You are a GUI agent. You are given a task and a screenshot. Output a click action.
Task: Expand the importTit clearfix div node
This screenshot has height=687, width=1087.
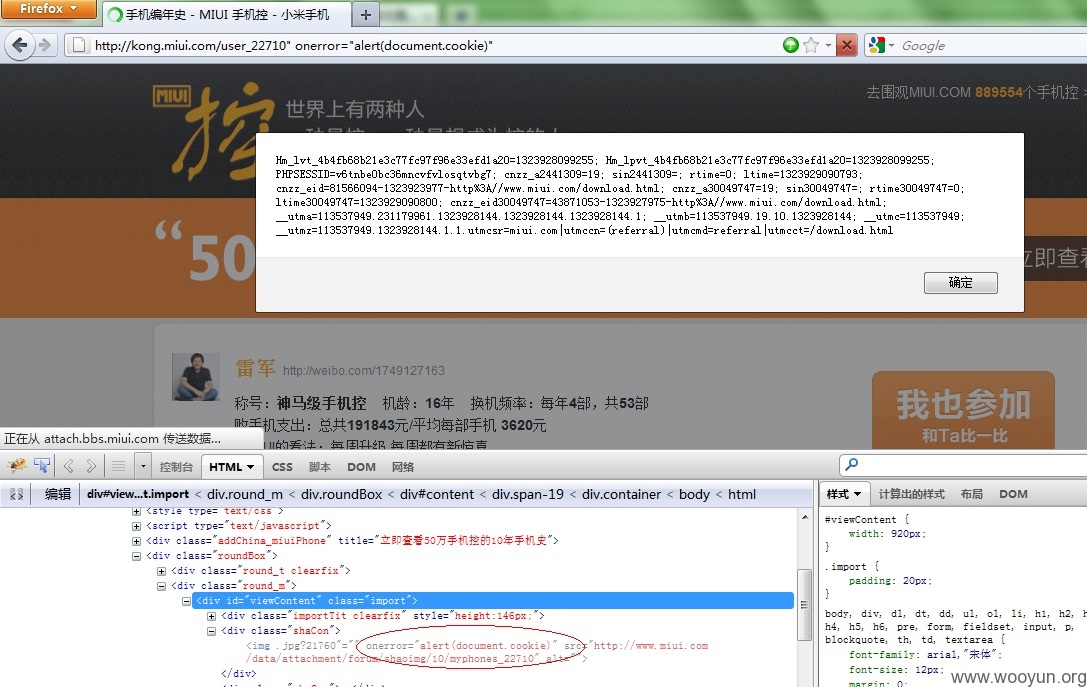click(x=211, y=616)
